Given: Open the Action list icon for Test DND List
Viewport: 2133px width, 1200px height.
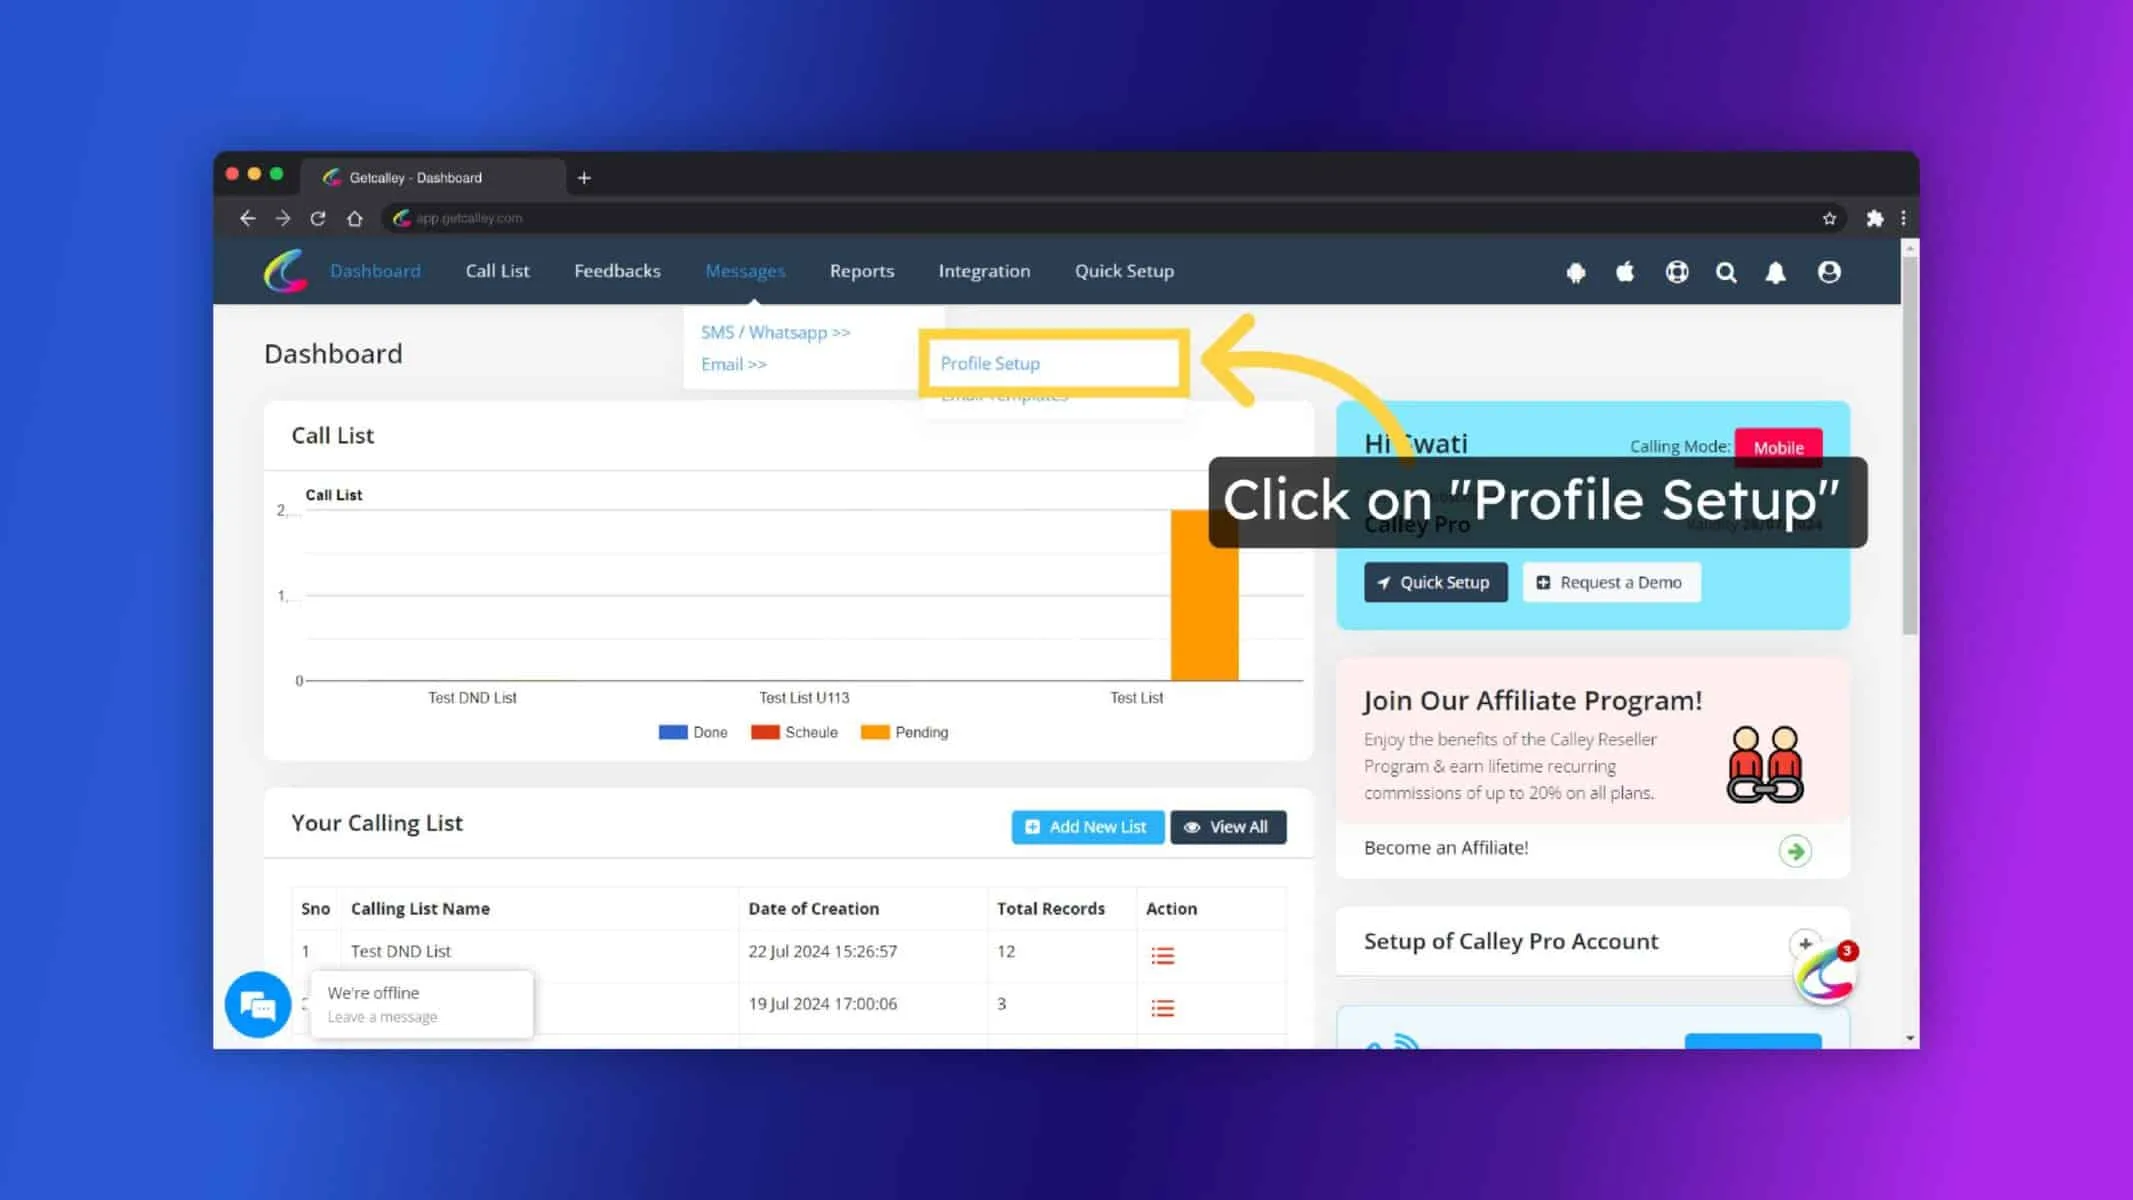Looking at the screenshot, I should [x=1162, y=956].
